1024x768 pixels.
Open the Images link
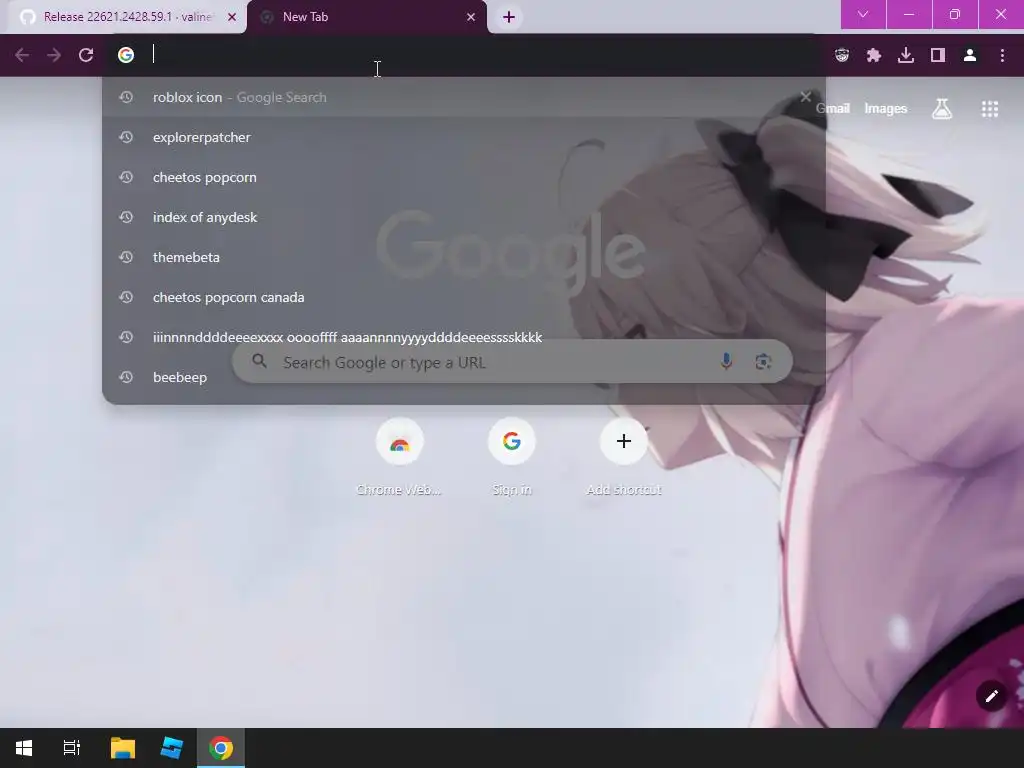(886, 108)
